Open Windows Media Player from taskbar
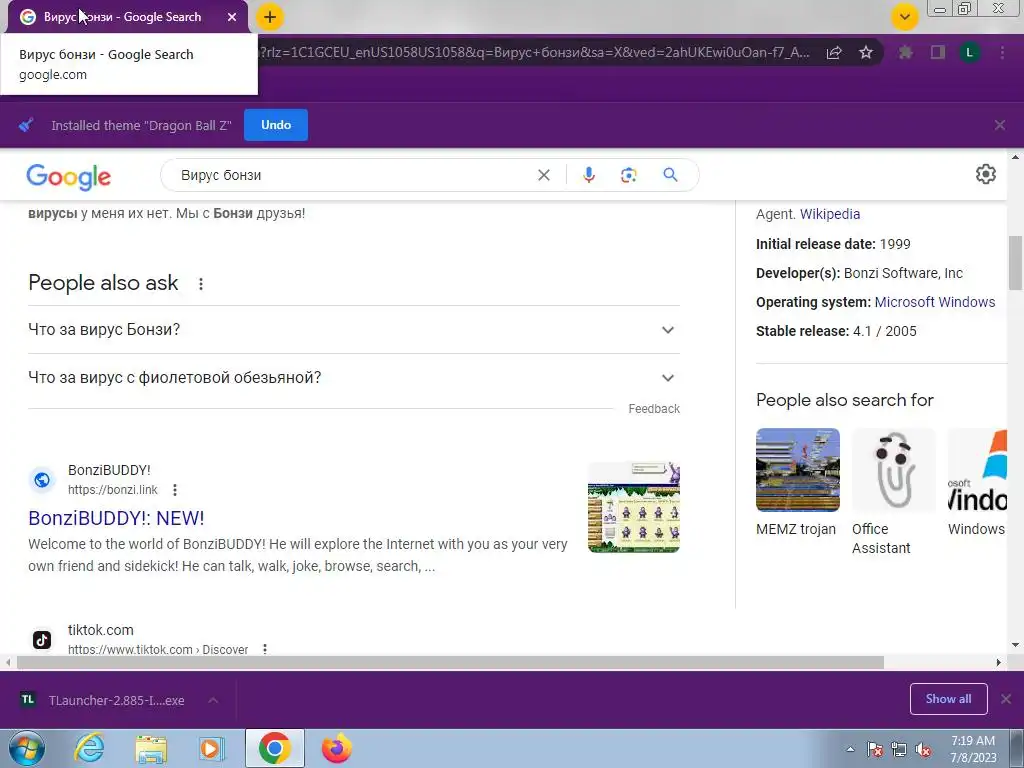This screenshot has width=1024, height=768. point(212,748)
